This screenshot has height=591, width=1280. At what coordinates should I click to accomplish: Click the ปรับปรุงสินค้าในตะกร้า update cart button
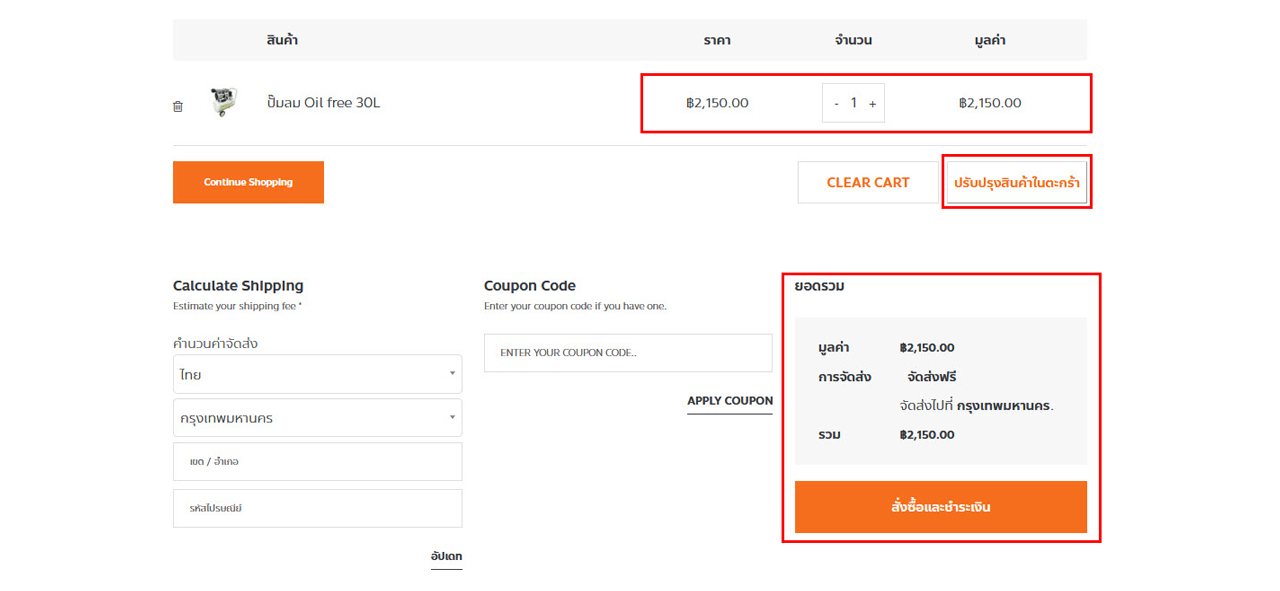(1017, 182)
